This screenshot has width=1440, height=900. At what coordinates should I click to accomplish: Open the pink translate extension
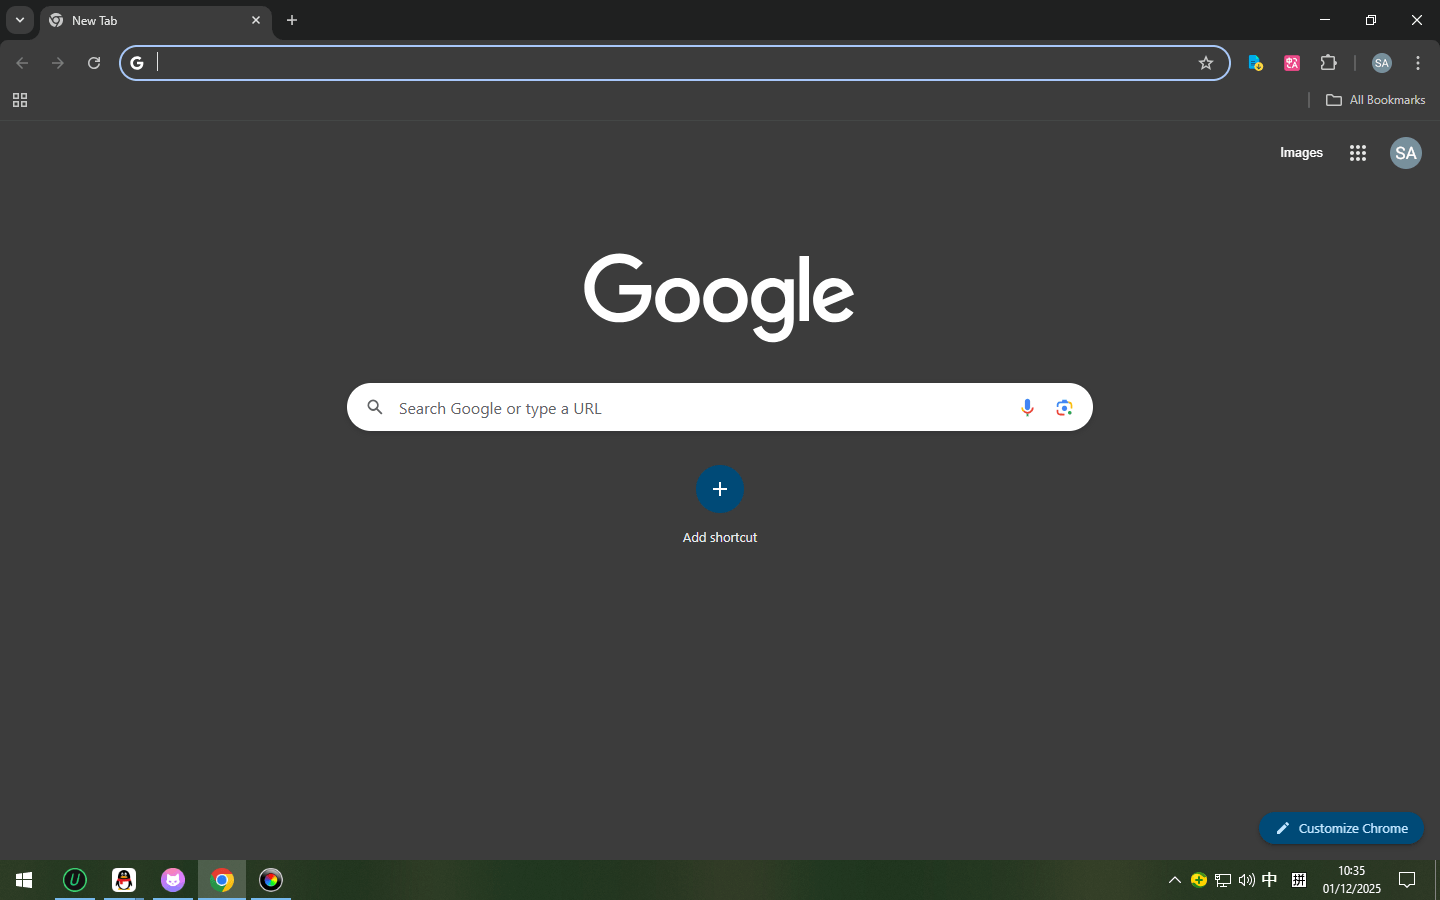[1292, 63]
